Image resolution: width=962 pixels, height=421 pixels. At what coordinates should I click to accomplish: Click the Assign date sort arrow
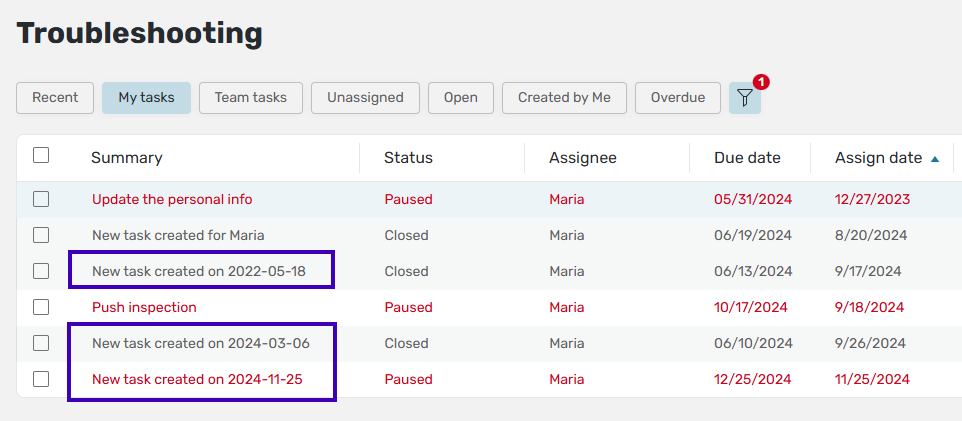point(935,158)
